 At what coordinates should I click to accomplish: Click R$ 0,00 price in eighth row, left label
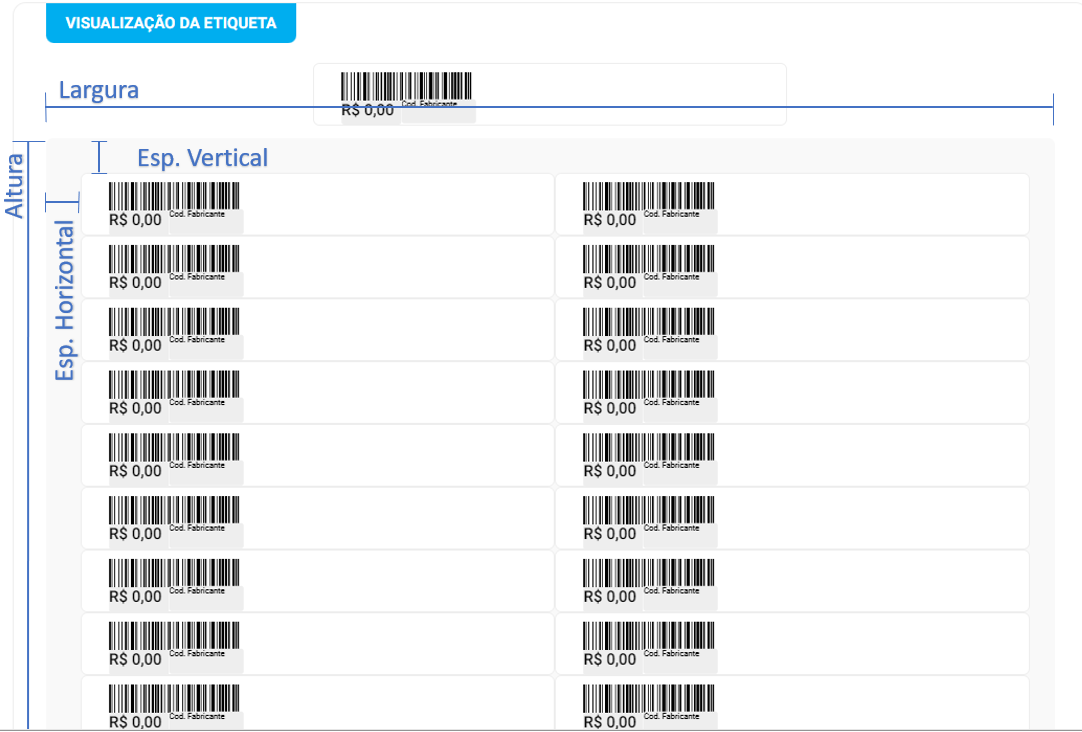coord(135,660)
